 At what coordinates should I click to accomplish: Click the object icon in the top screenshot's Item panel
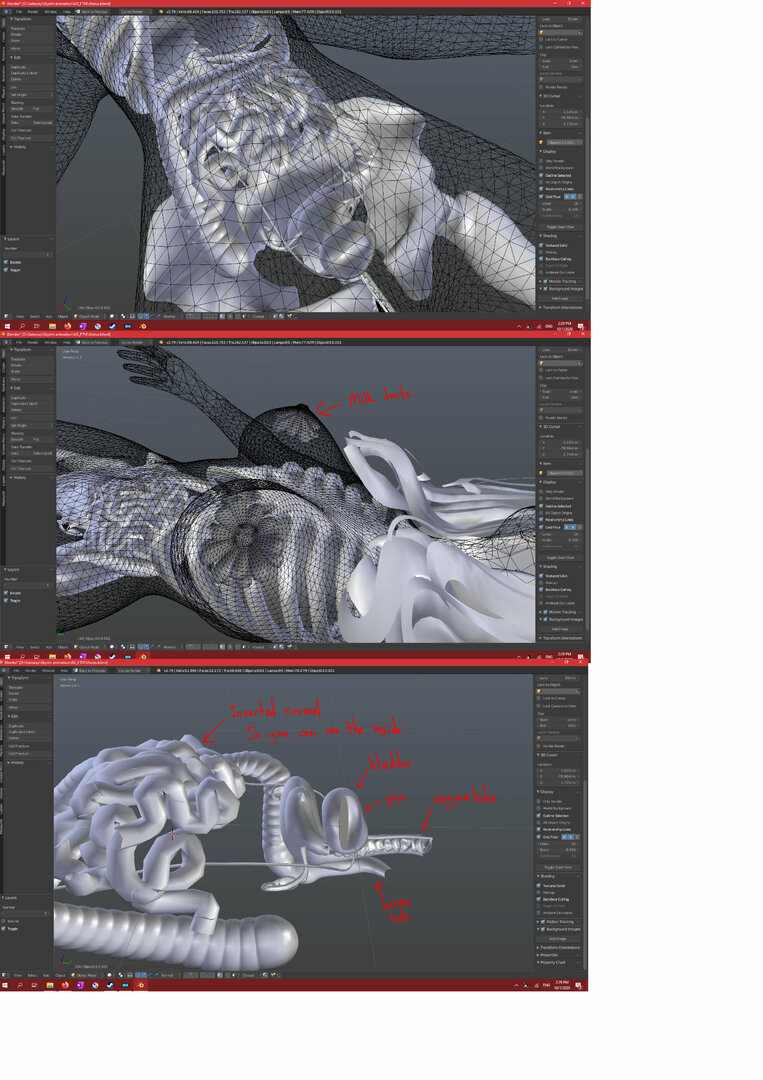pyautogui.click(x=541, y=143)
